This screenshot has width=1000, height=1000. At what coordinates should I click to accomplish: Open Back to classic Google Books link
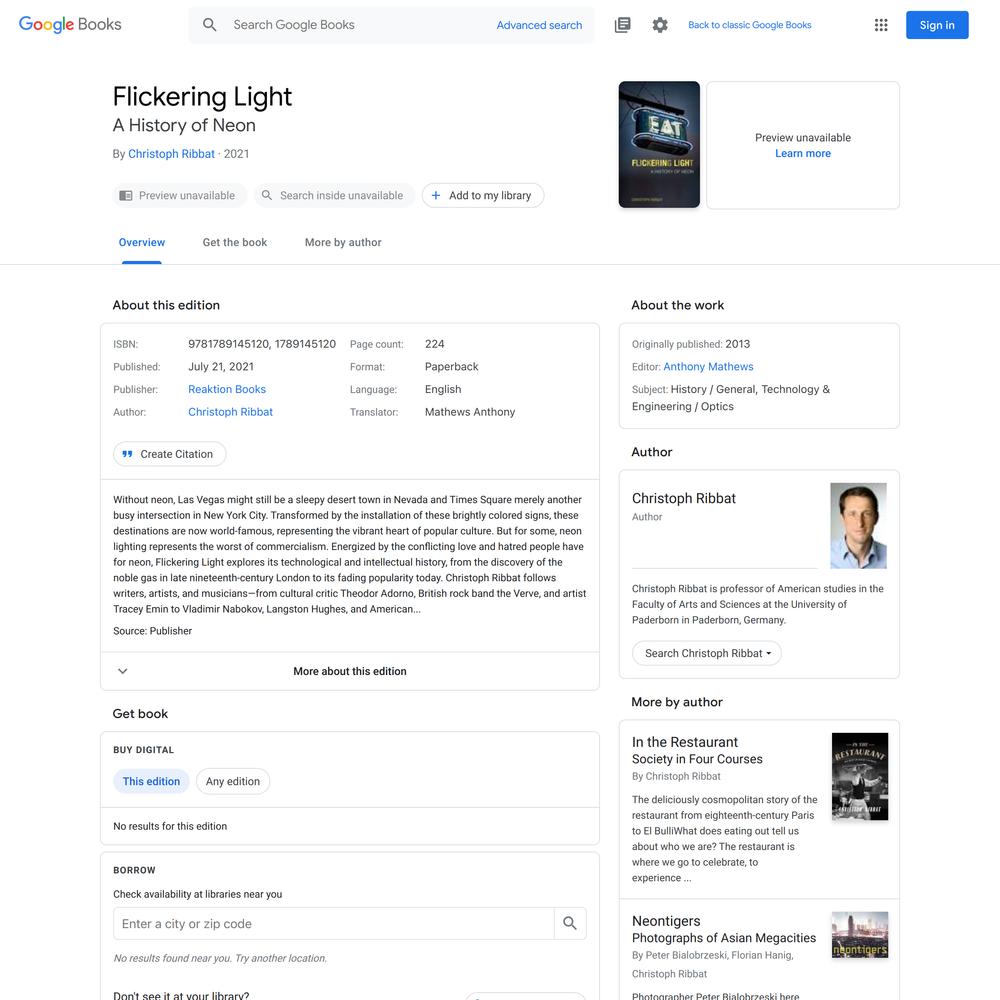tap(749, 25)
